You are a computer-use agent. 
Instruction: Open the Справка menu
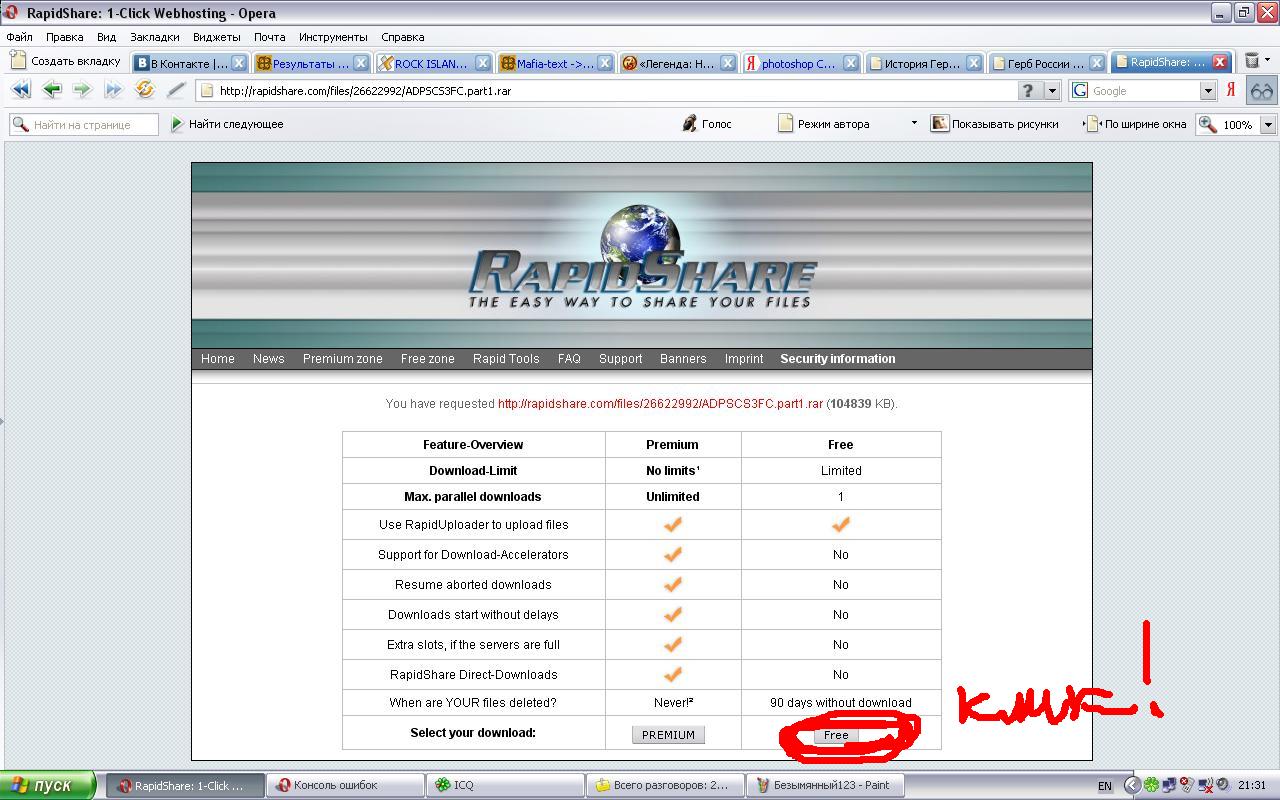(403, 37)
